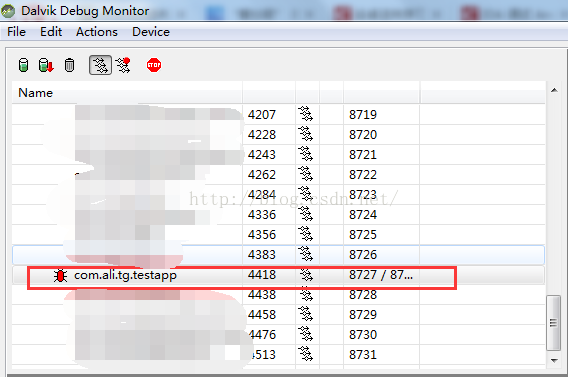Click port value 8722

click(x=363, y=175)
